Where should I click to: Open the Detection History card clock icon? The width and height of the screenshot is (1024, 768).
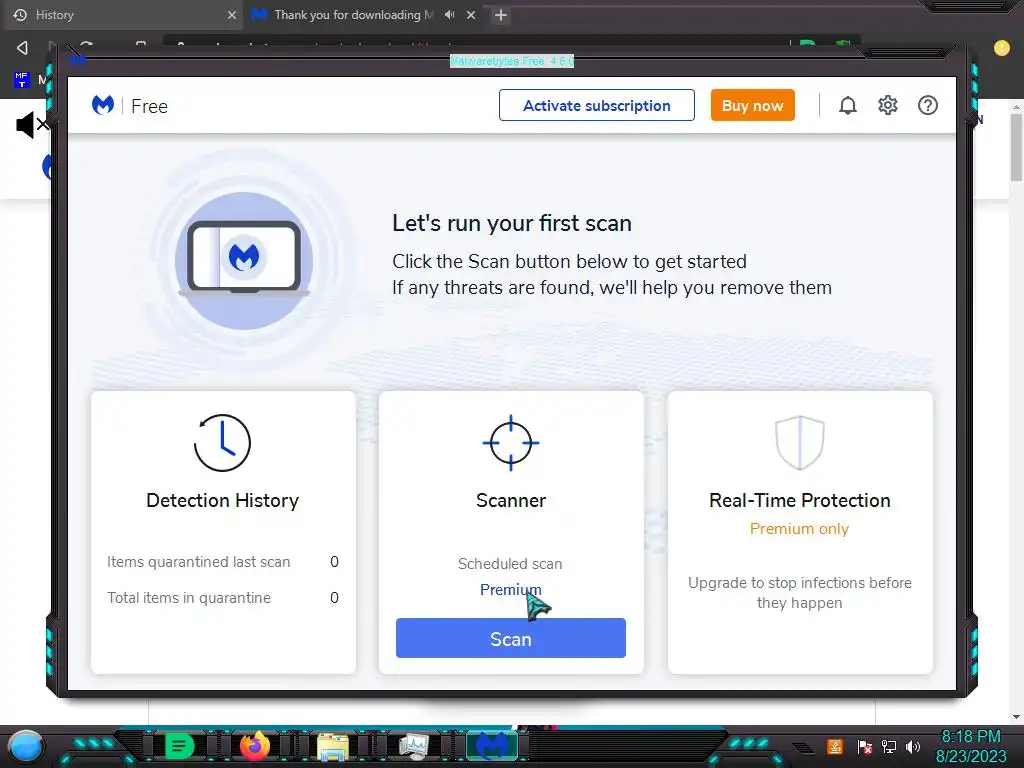222,443
